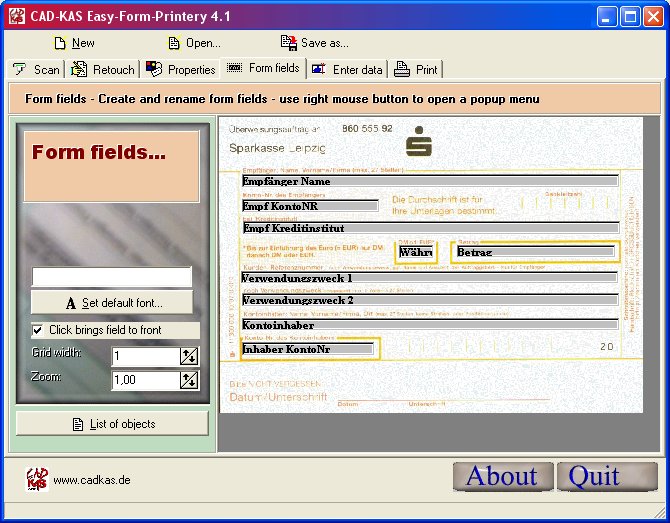Visit the www.cadkas.de link
The image size is (670, 523).
point(91,480)
